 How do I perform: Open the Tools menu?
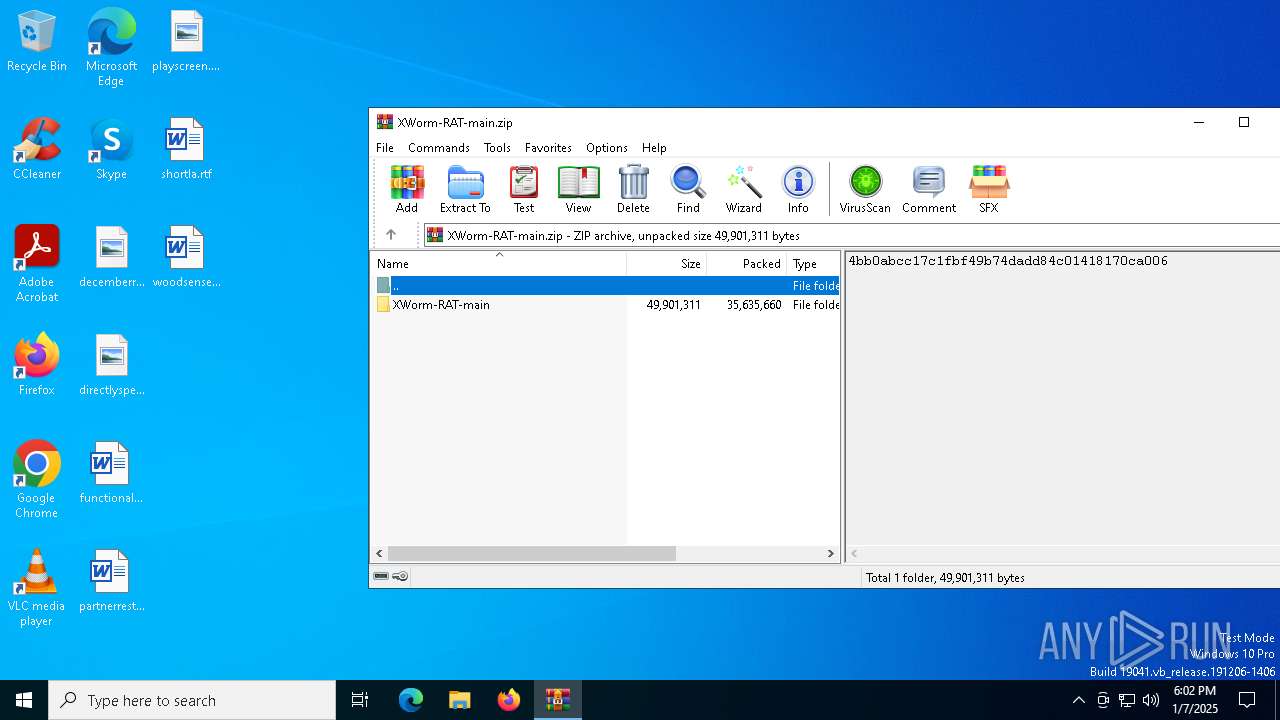tap(497, 147)
